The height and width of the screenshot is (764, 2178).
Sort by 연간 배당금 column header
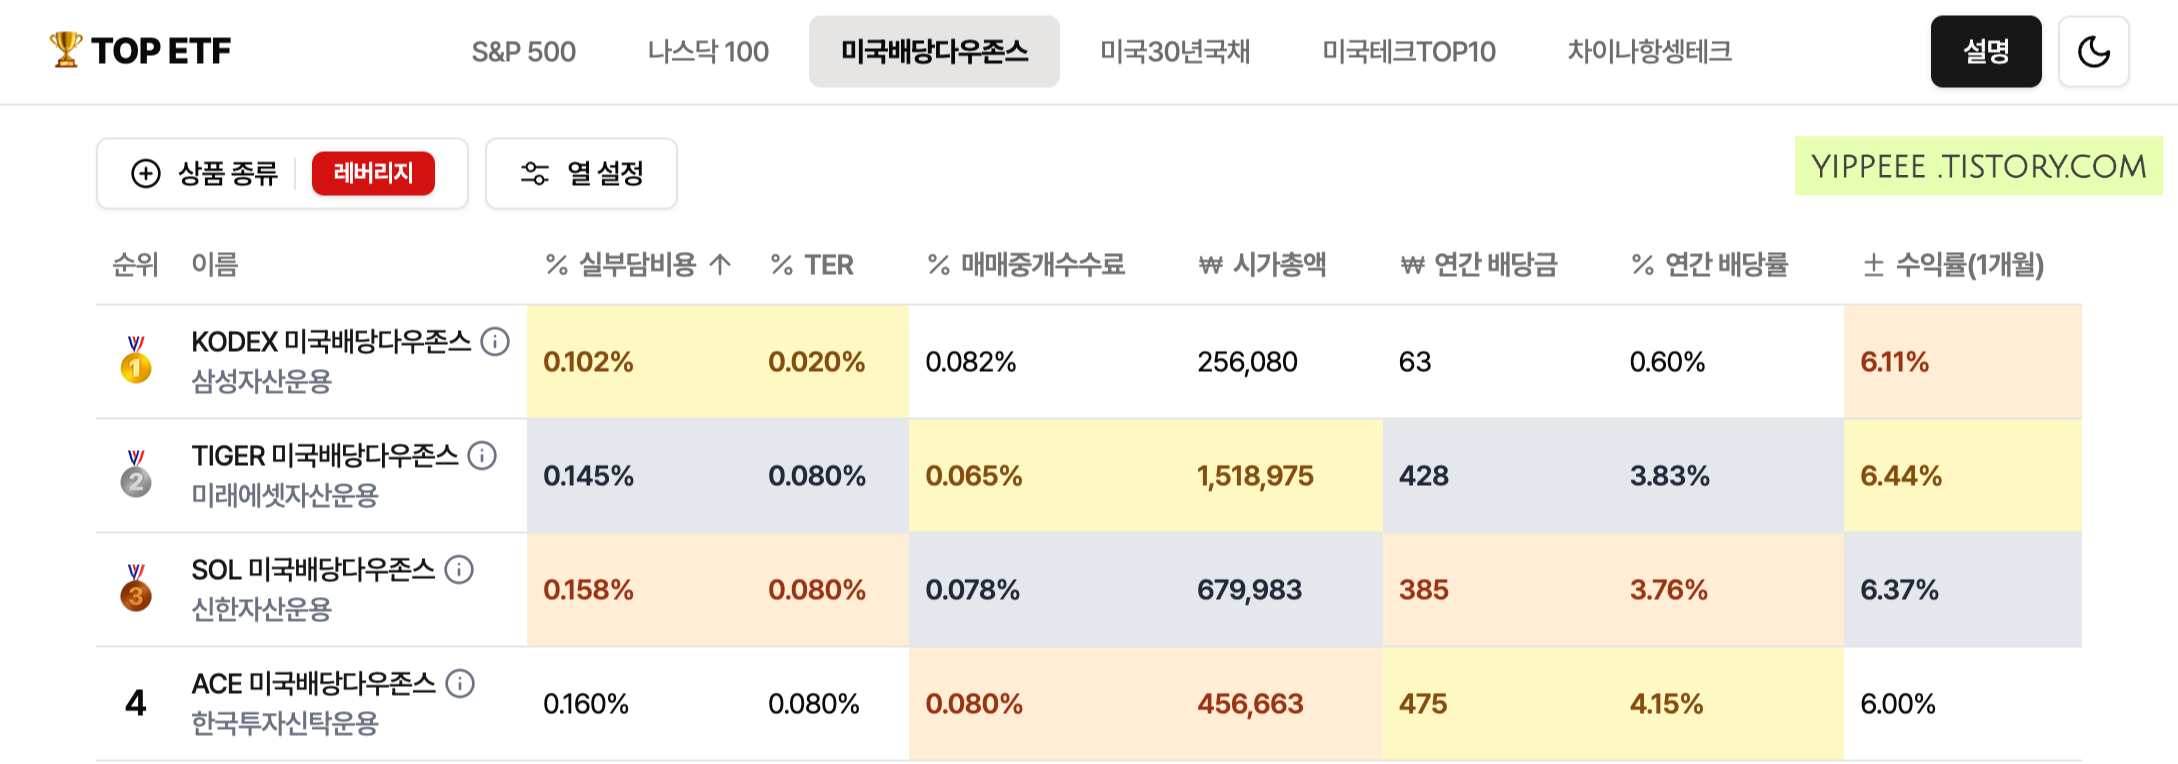[1478, 264]
